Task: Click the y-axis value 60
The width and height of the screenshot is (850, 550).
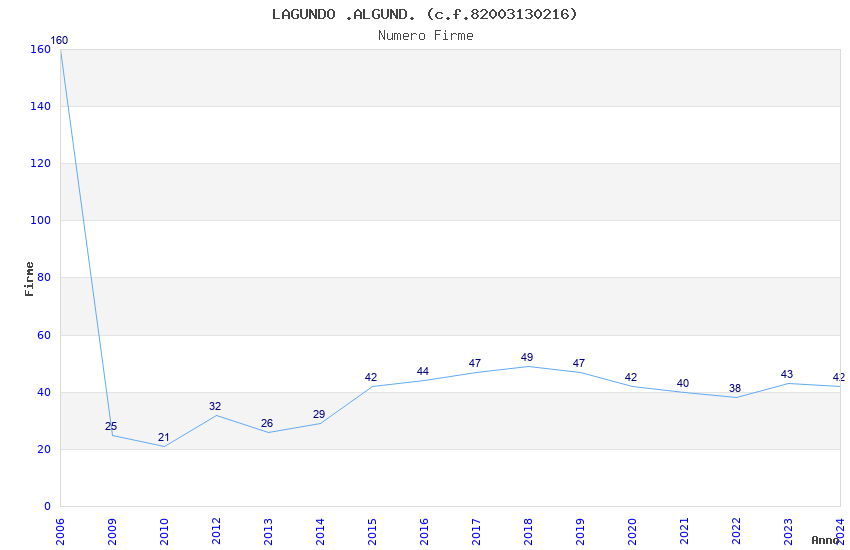Action: [44, 335]
